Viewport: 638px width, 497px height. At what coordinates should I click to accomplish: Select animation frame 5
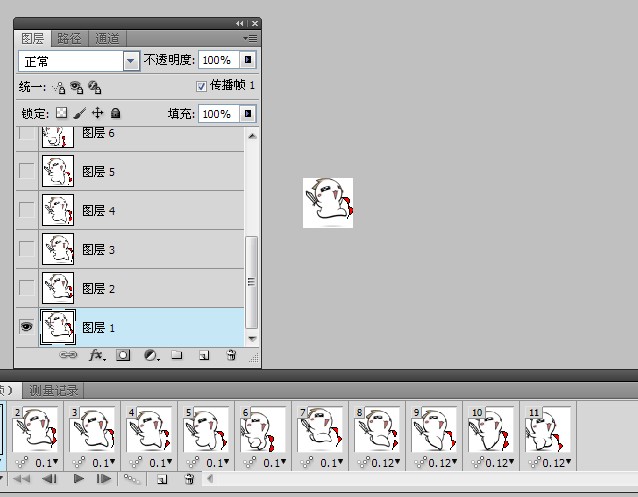(x=206, y=429)
